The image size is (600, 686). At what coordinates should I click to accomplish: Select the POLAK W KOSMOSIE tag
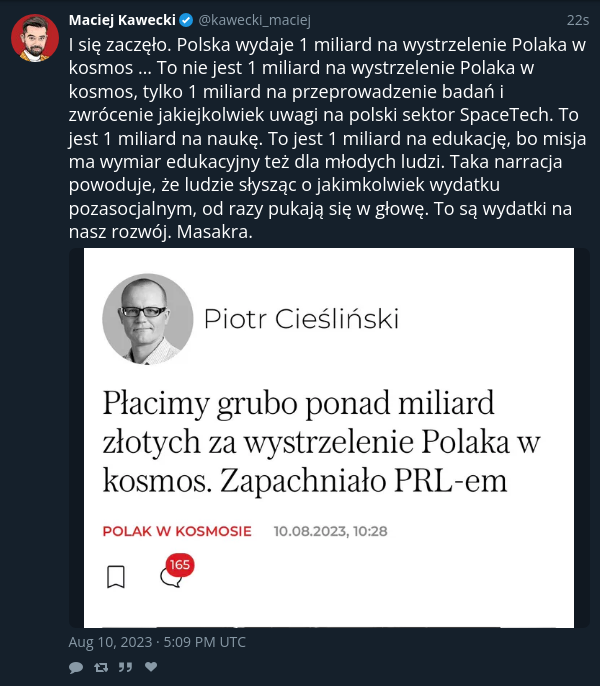(177, 531)
